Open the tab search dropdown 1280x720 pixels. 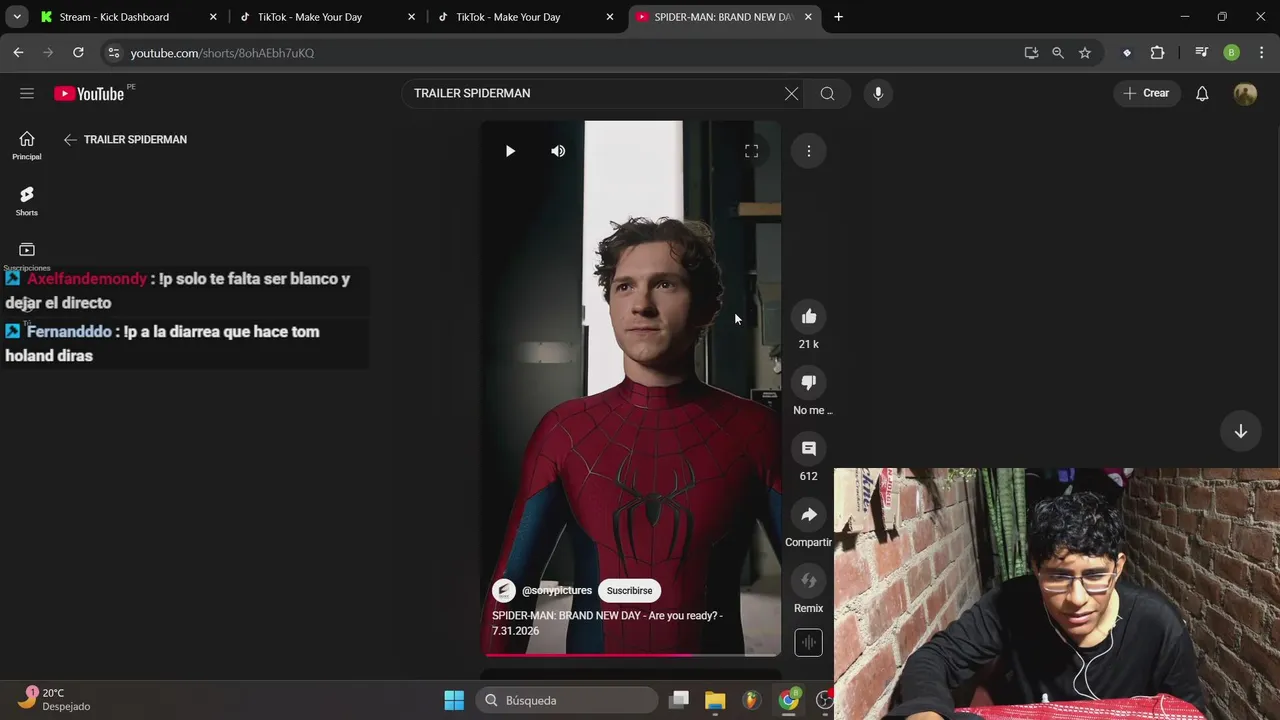coord(17,17)
